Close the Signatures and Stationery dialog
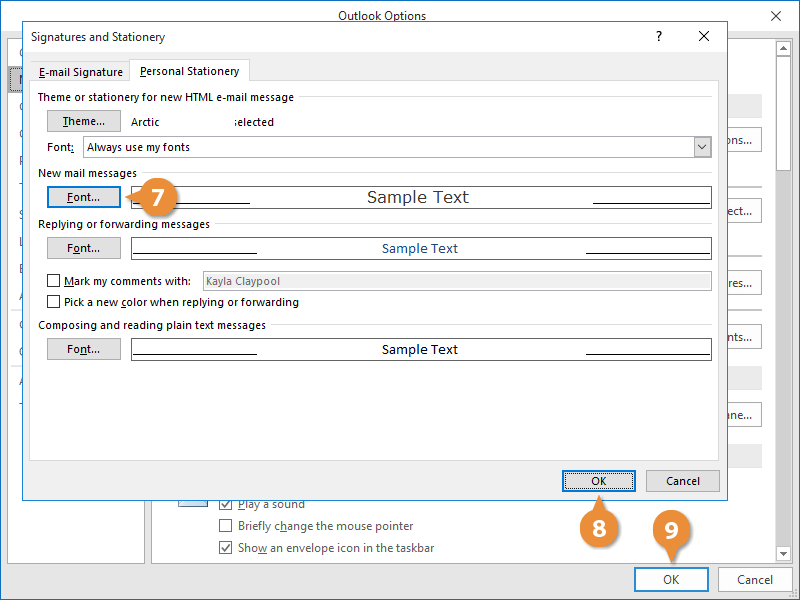This screenshot has height=600, width=800. tap(704, 37)
